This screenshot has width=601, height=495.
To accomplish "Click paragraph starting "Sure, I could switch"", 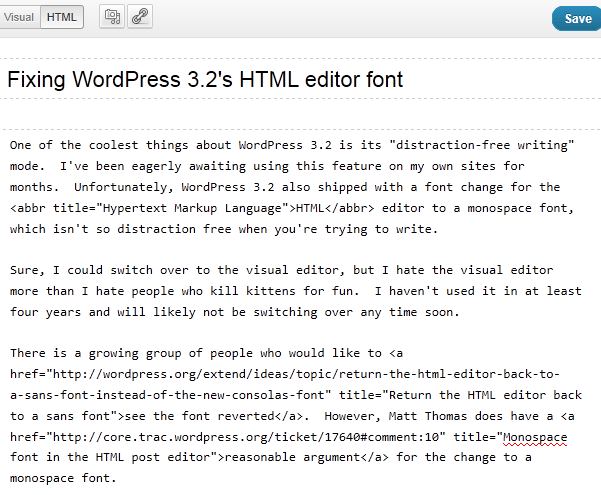I will (296, 291).
